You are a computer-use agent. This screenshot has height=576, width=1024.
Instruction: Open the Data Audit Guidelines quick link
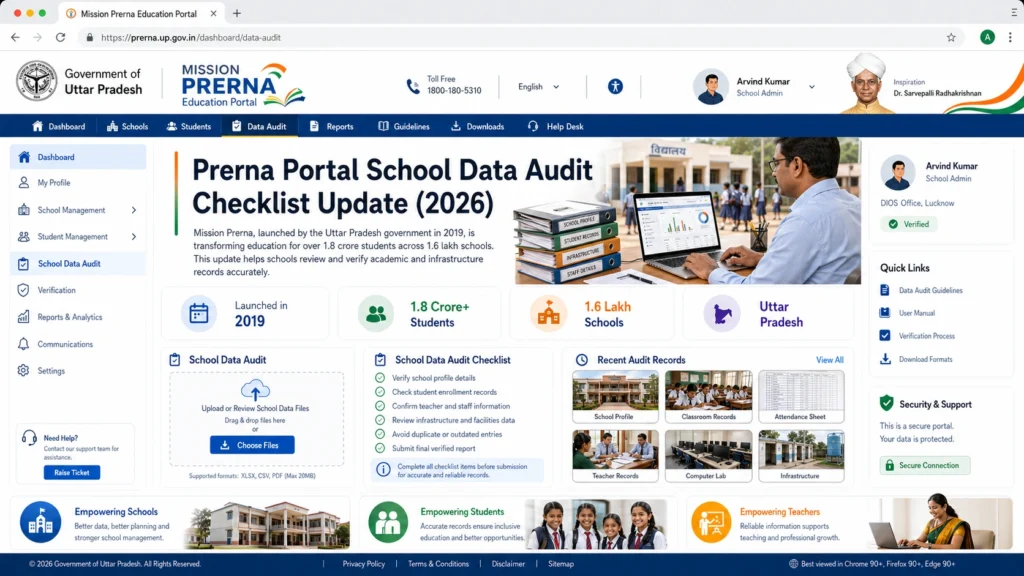[x=921, y=290]
